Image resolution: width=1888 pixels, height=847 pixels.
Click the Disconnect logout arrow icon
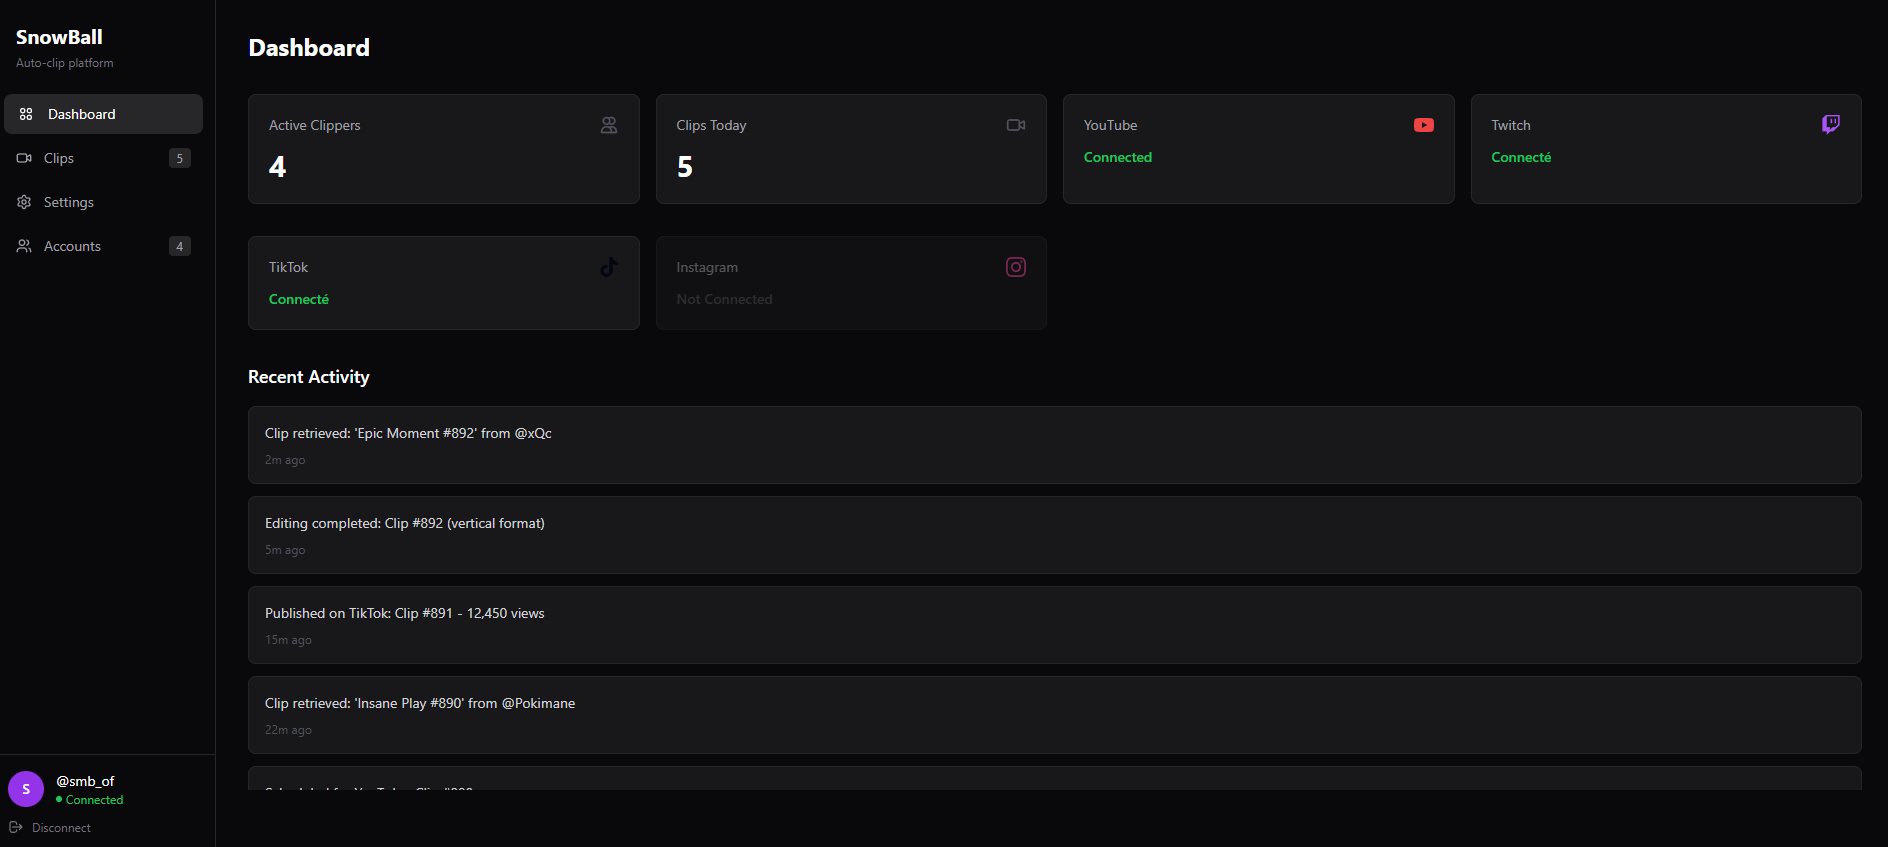[x=16, y=827]
